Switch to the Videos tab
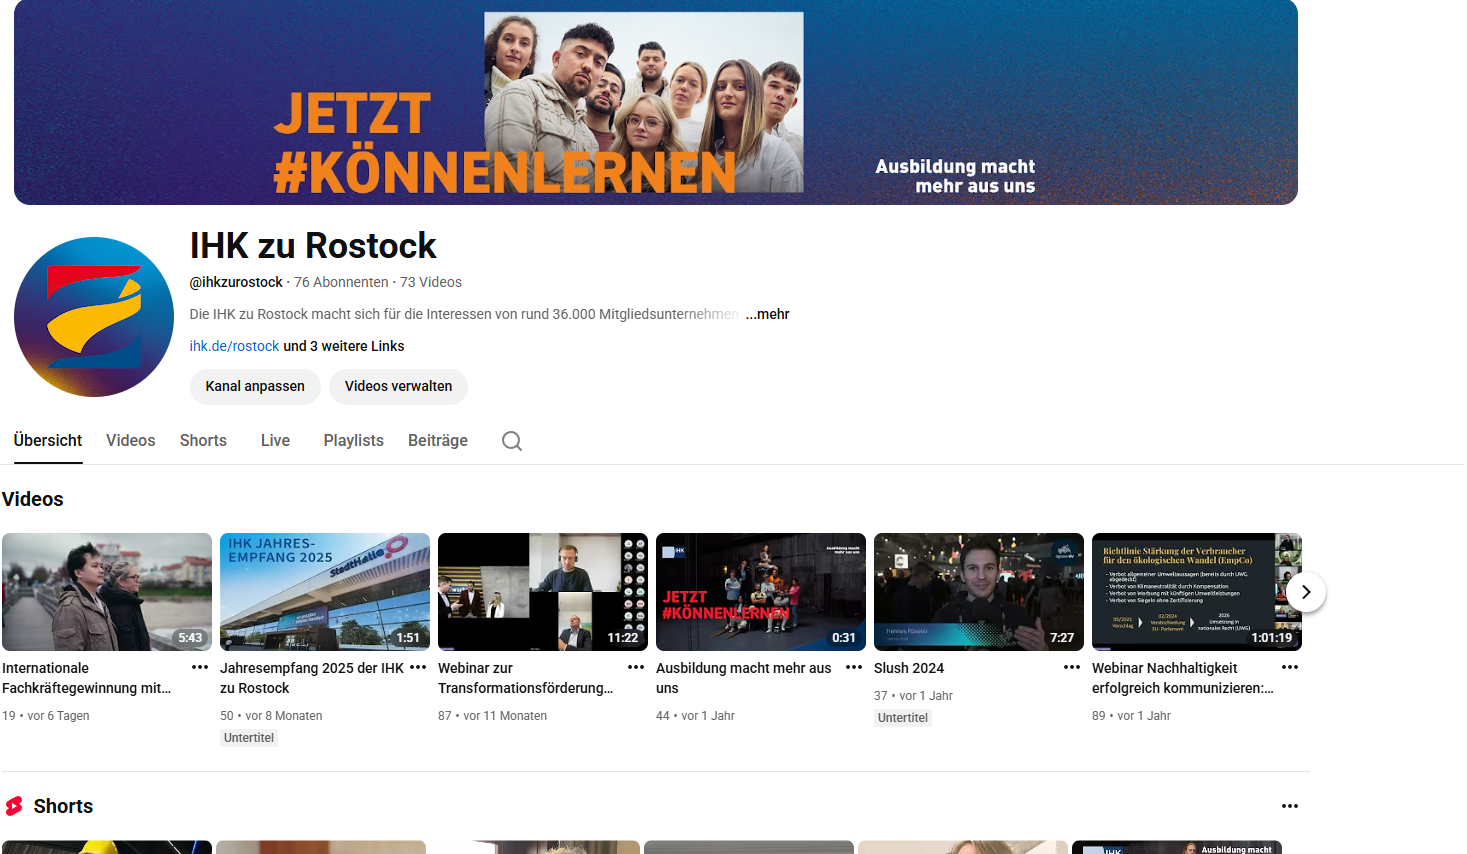This screenshot has width=1467, height=854. pos(131,440)
